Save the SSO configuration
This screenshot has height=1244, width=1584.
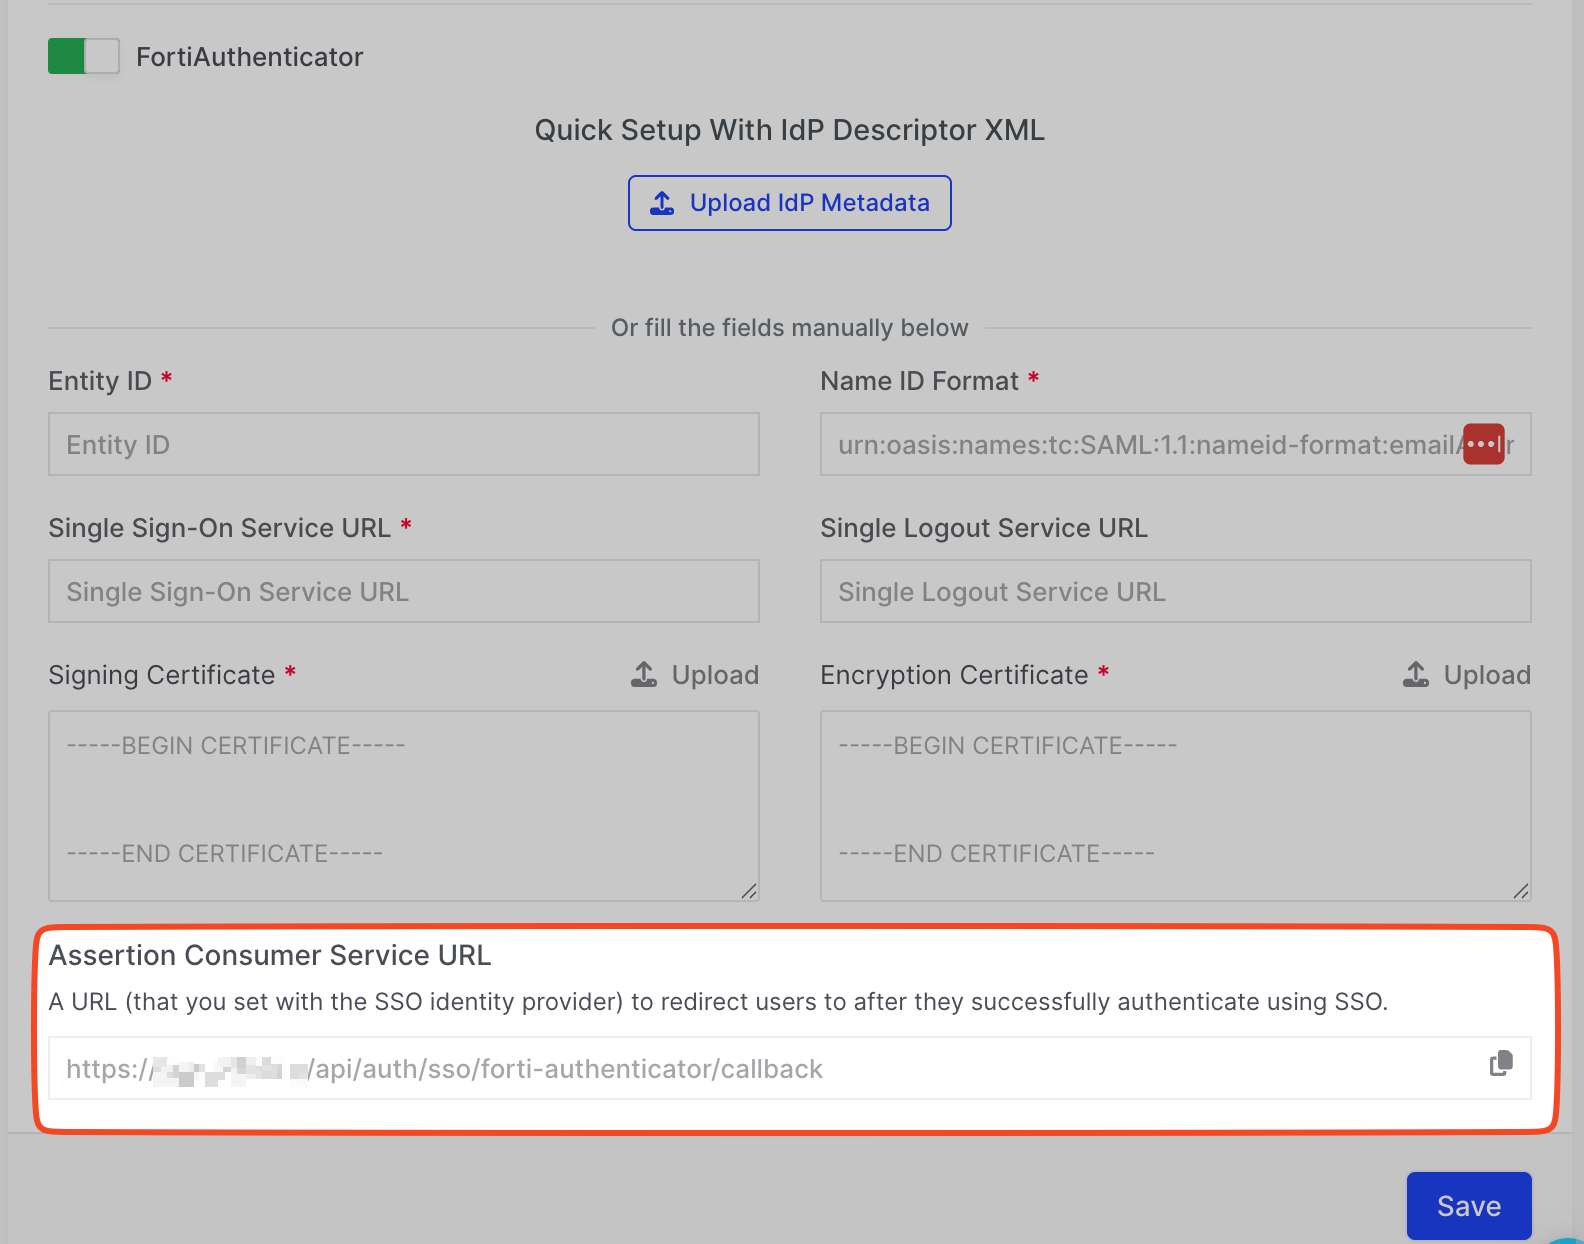[1468, 1206]
